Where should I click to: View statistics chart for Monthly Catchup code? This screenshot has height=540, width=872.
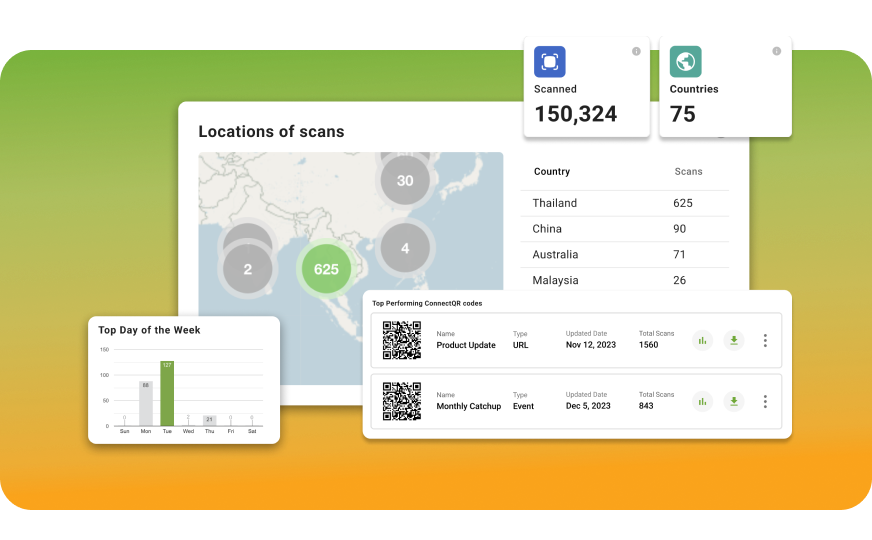point(702,401)
